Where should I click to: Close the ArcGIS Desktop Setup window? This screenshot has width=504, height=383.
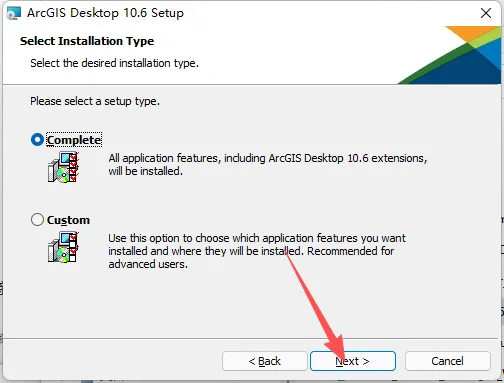tap(486, 13)
